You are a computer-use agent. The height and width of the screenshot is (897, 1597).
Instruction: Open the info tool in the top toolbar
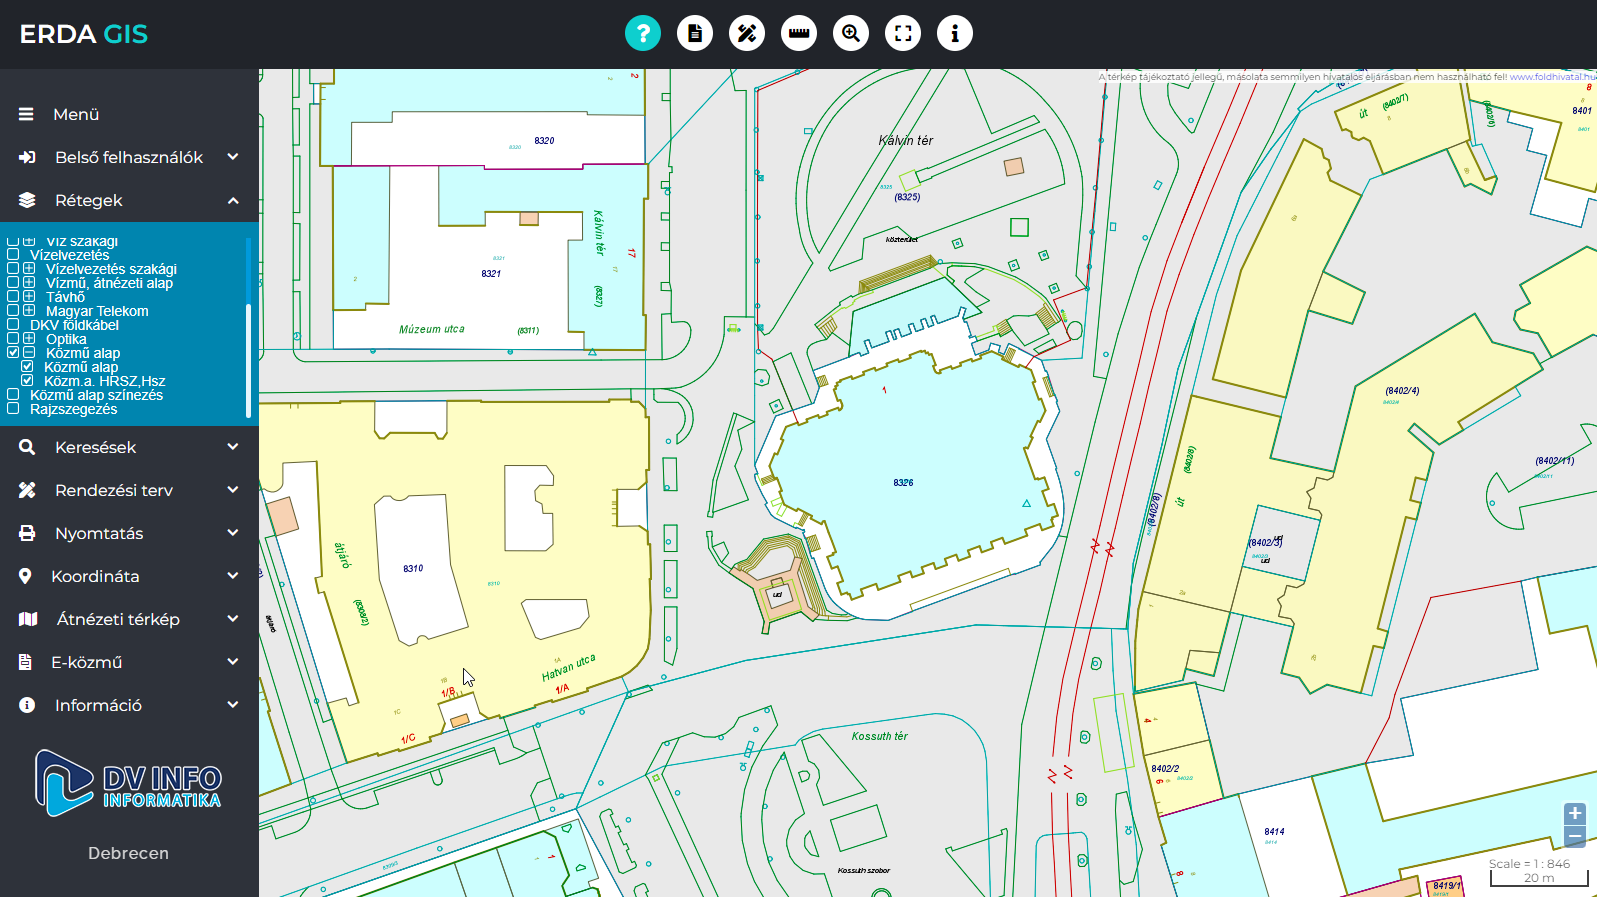pyautogui.click(x=955, y=33)
